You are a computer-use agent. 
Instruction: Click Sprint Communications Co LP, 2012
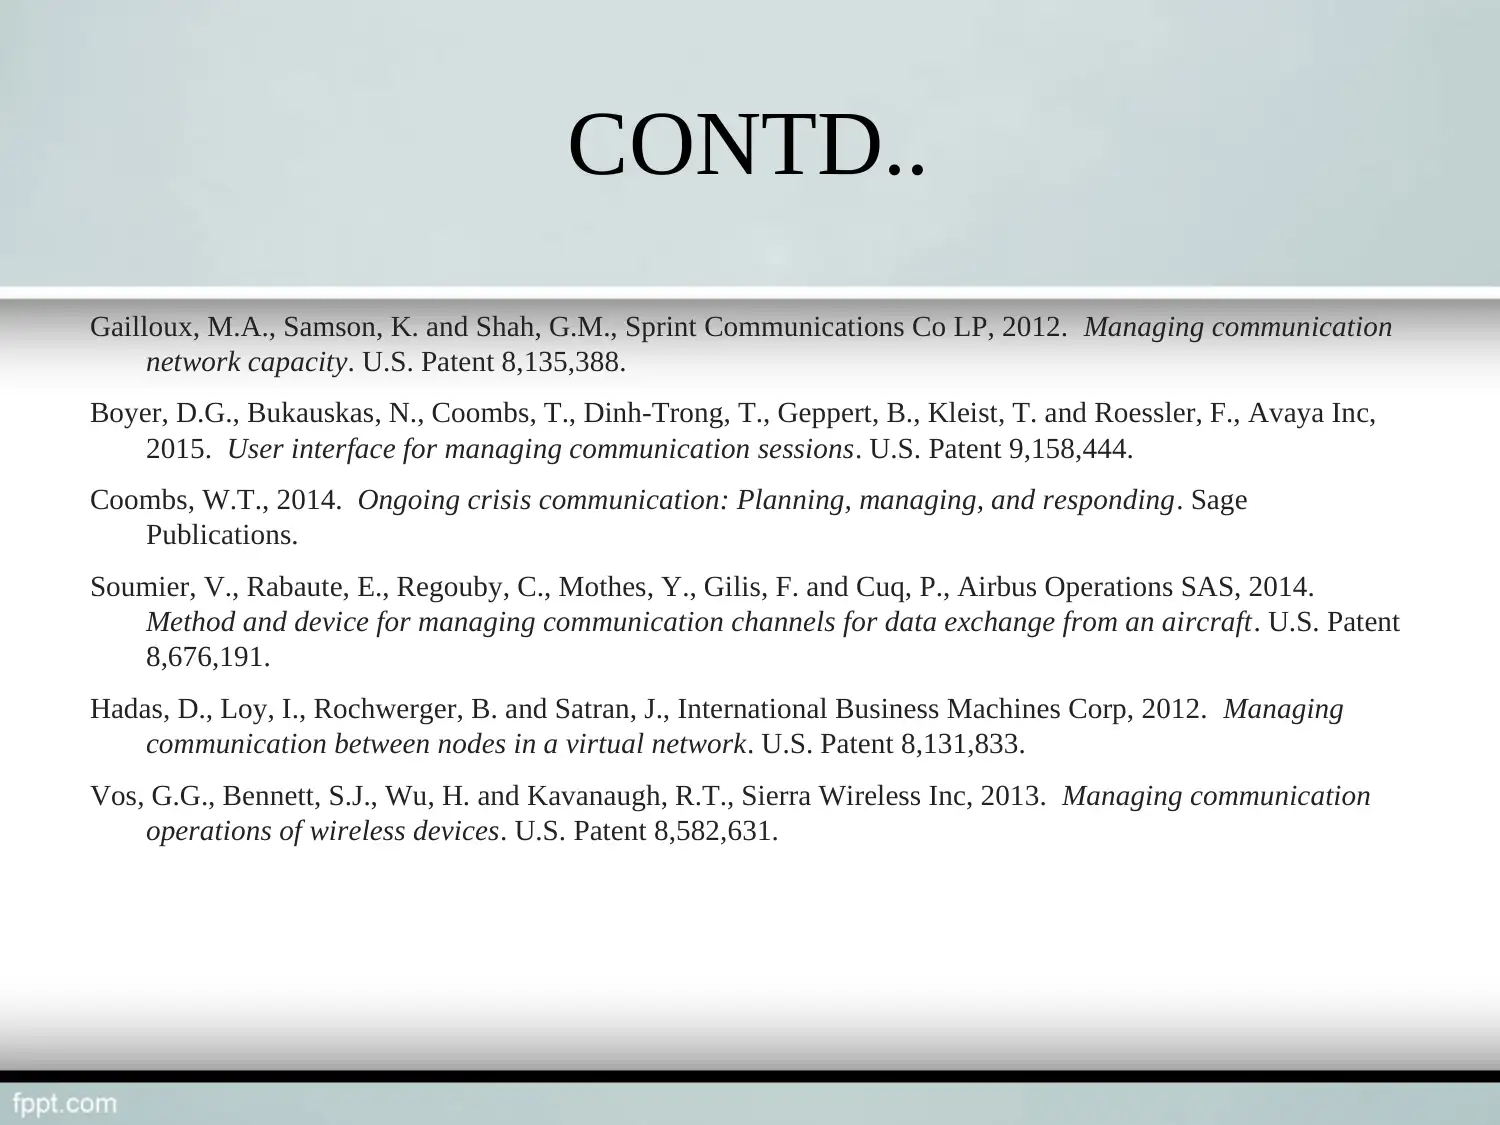[x=846, y=327]
